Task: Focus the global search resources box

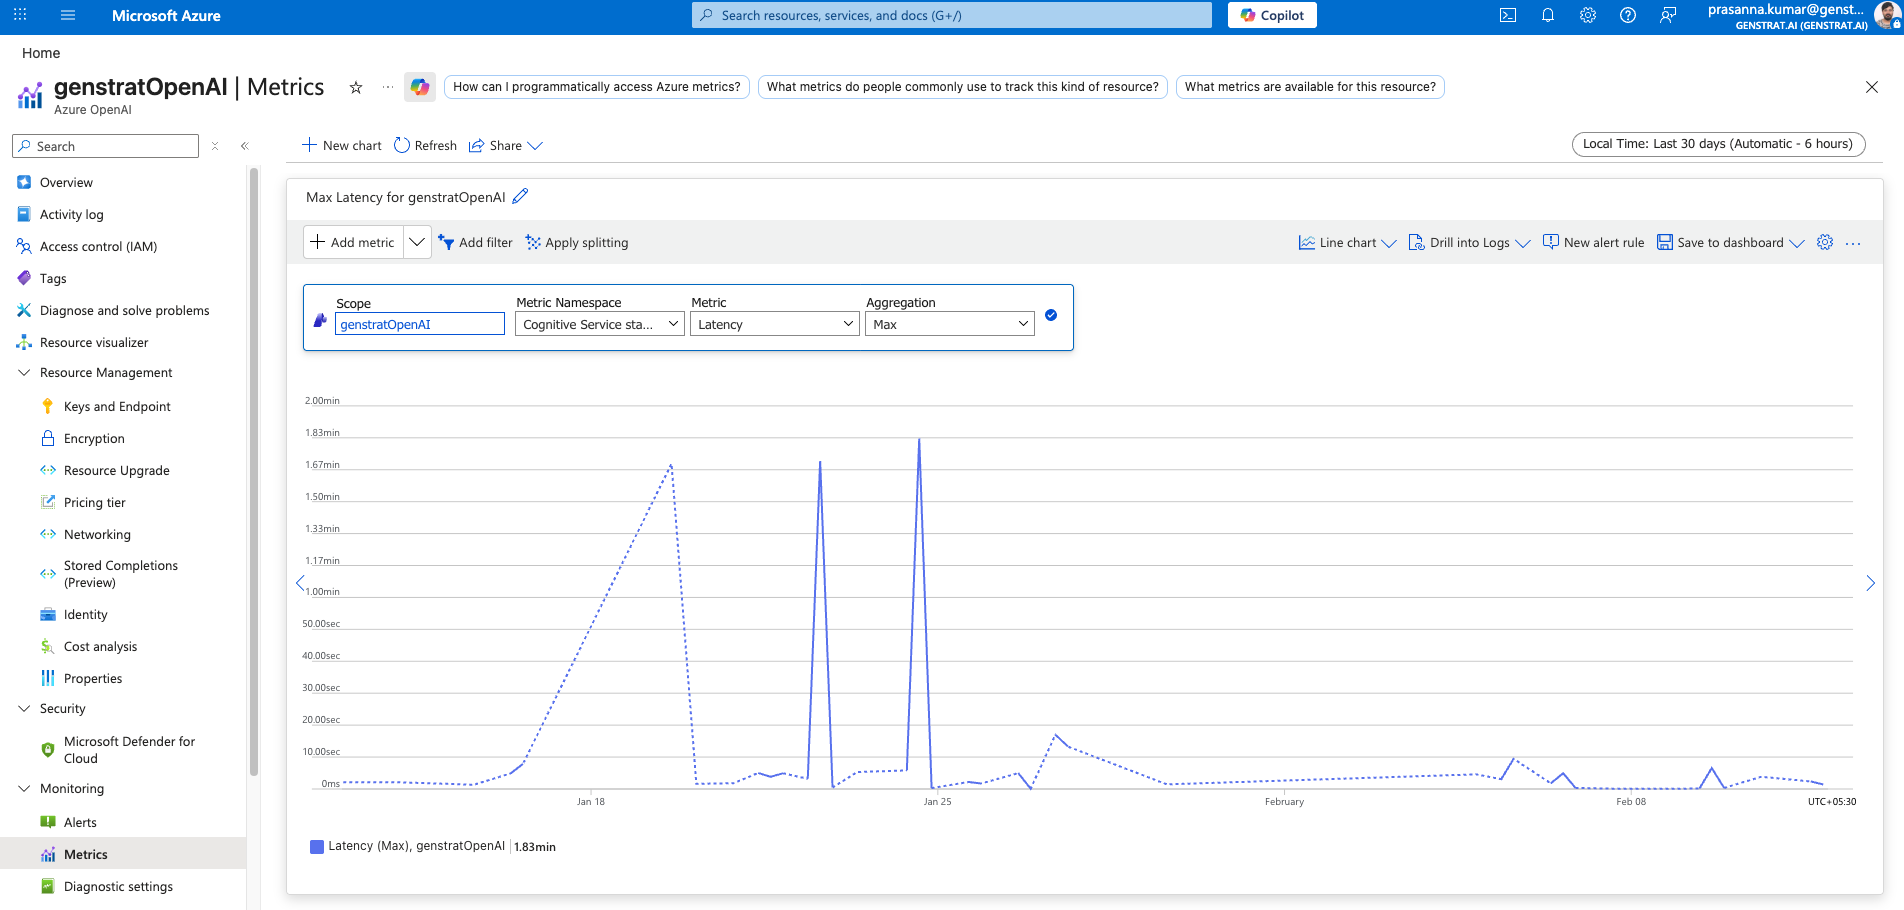Action: (x=952, y=15)
